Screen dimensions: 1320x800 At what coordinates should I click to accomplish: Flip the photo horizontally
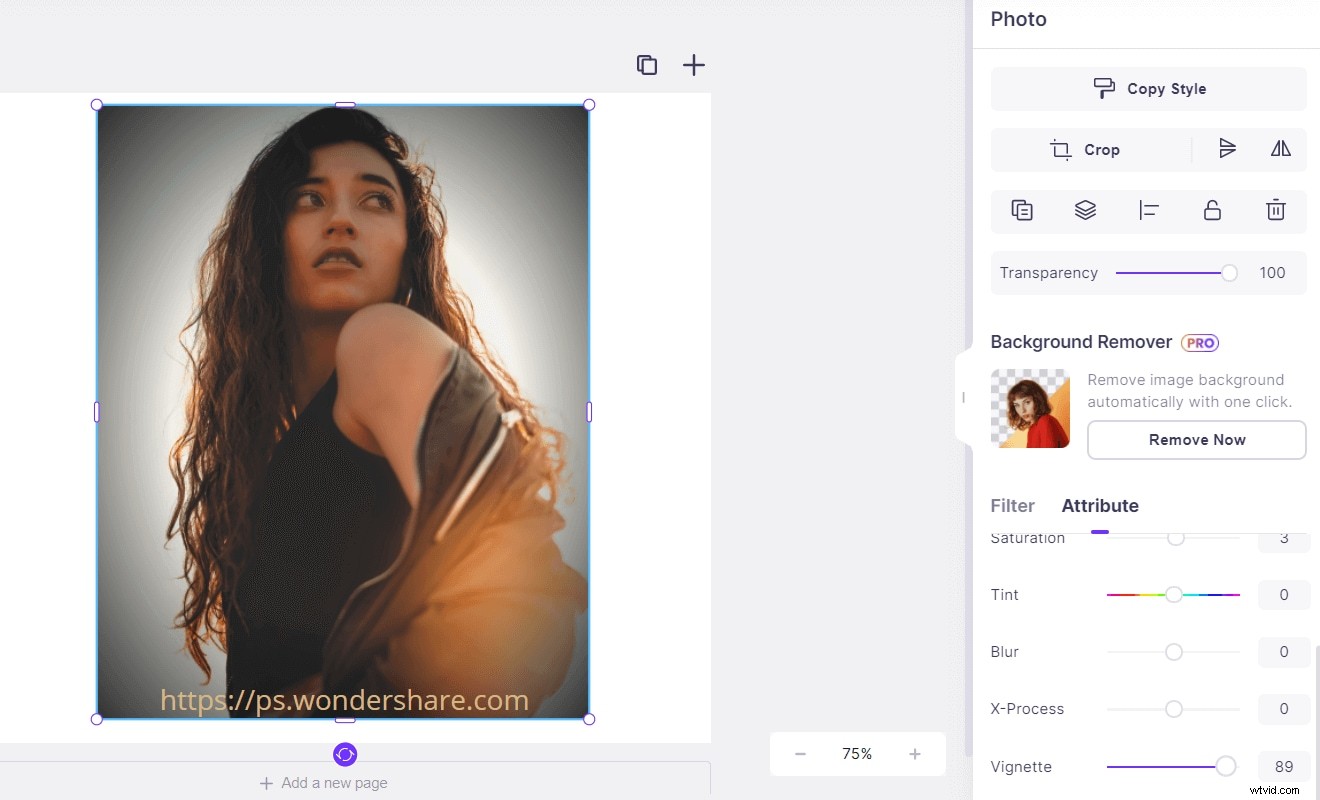coord(1281,148)
